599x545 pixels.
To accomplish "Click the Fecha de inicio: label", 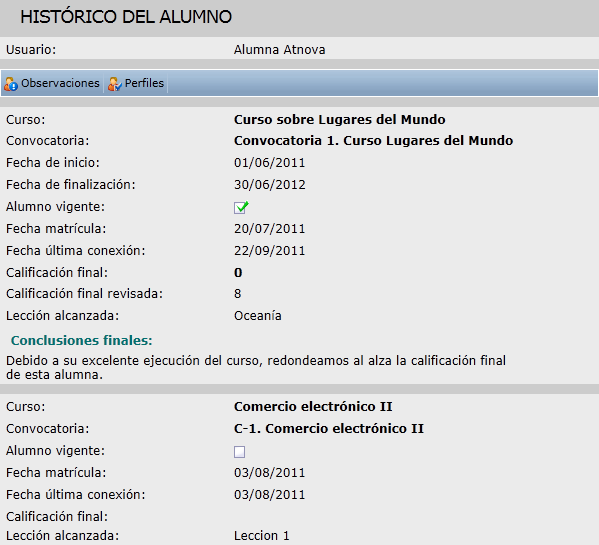I will point(53,163).
